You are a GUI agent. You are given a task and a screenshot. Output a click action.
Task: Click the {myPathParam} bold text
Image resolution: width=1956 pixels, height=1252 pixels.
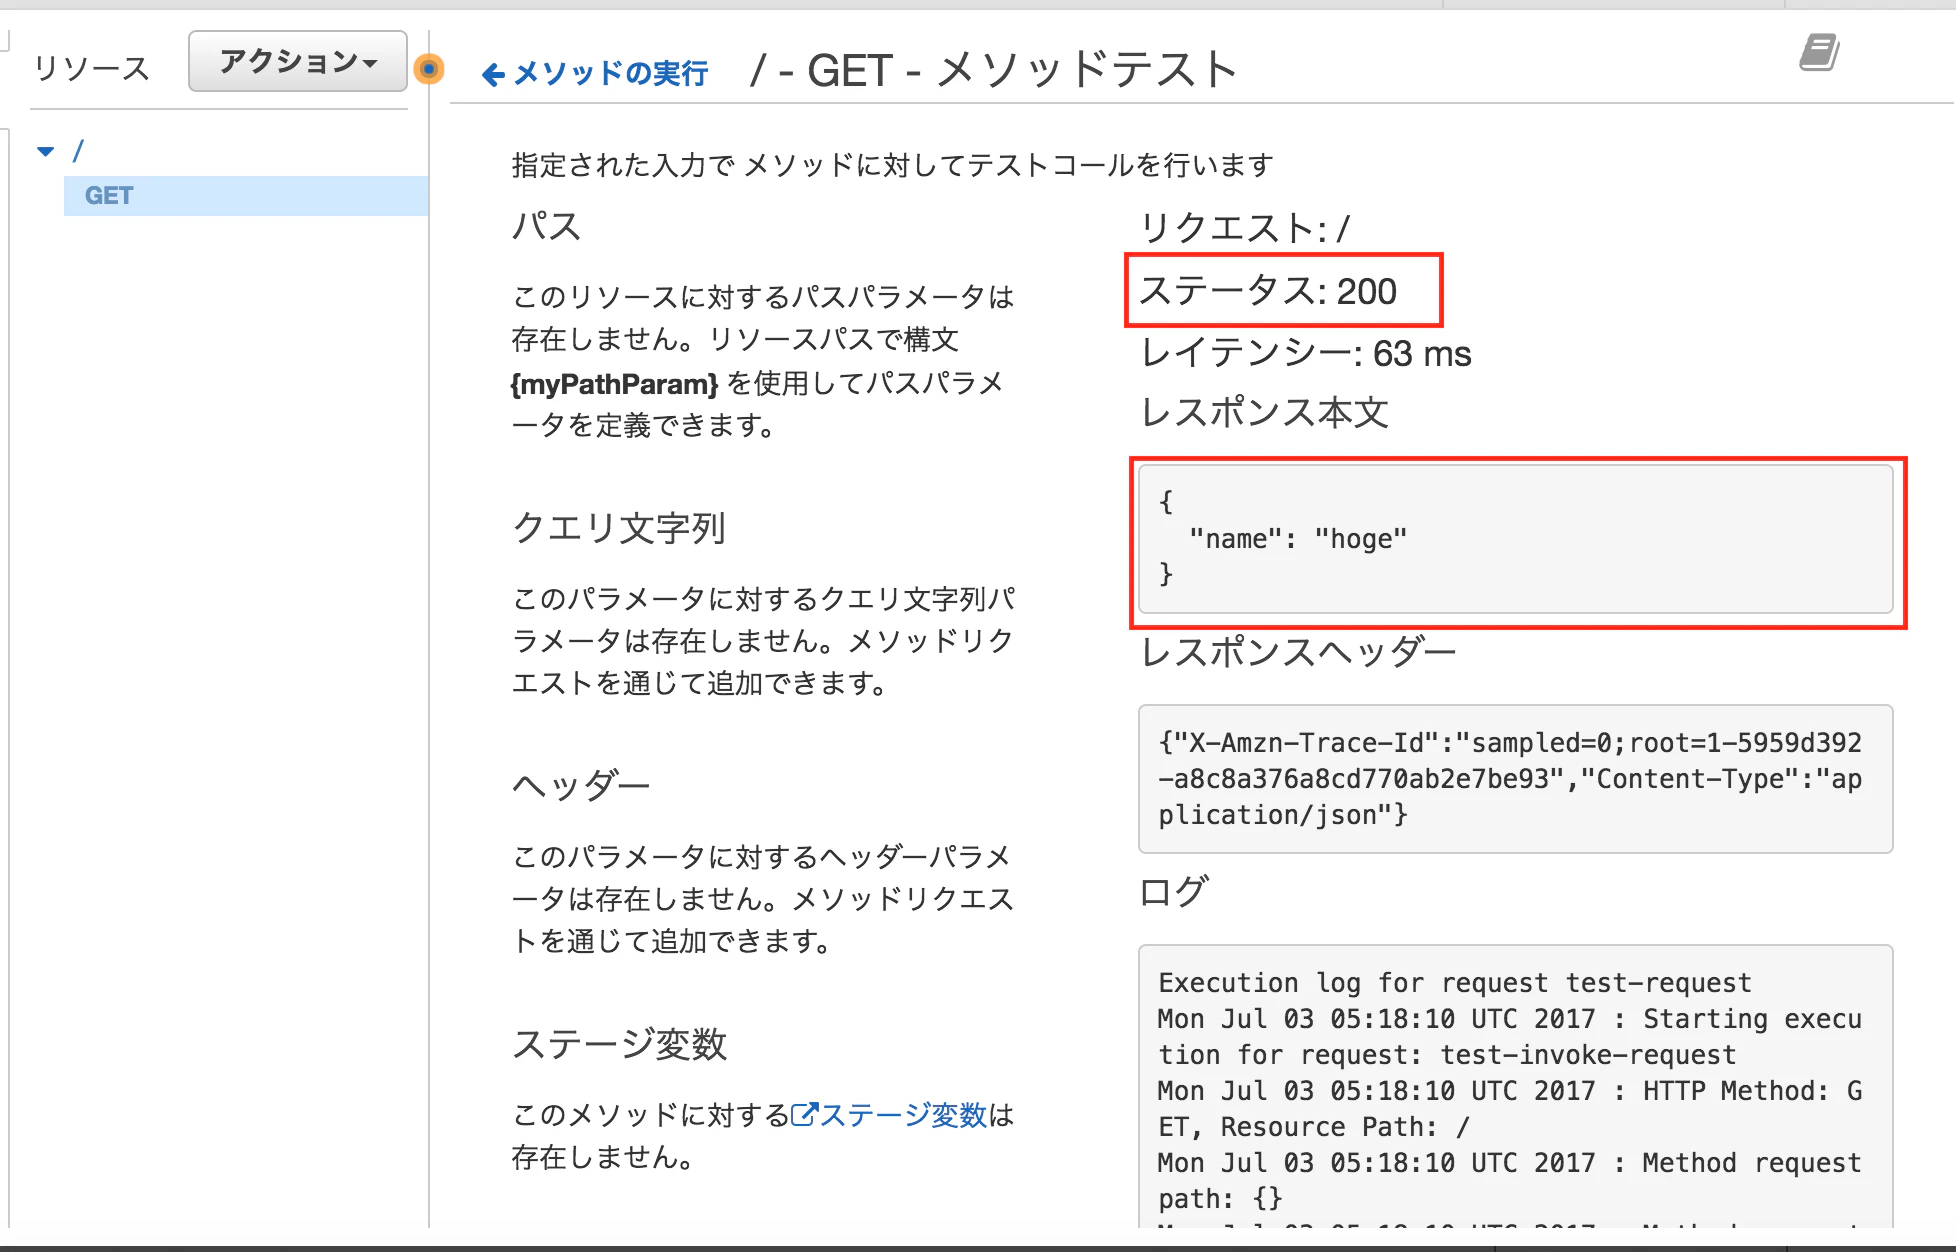(x=615, y=384)
